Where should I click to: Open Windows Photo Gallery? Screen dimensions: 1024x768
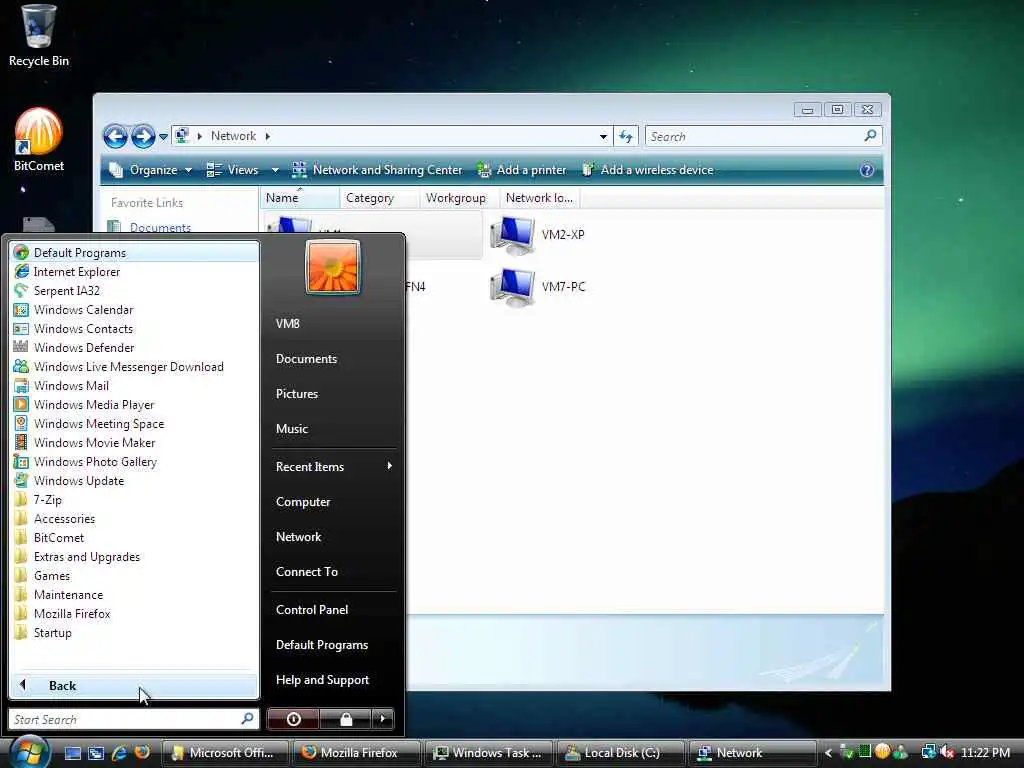pyautogui.click(x=135, y=462)
